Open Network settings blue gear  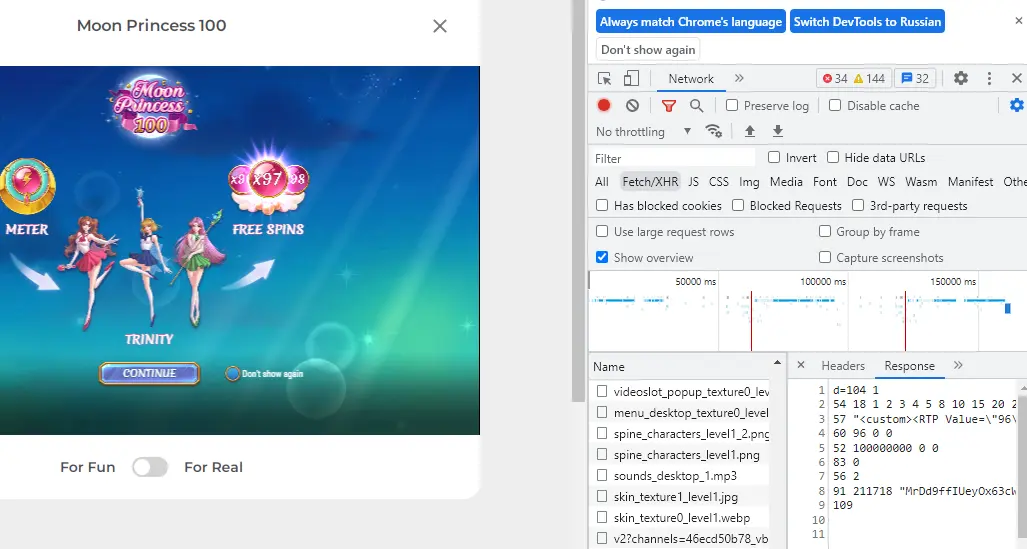click(1017, 105)
